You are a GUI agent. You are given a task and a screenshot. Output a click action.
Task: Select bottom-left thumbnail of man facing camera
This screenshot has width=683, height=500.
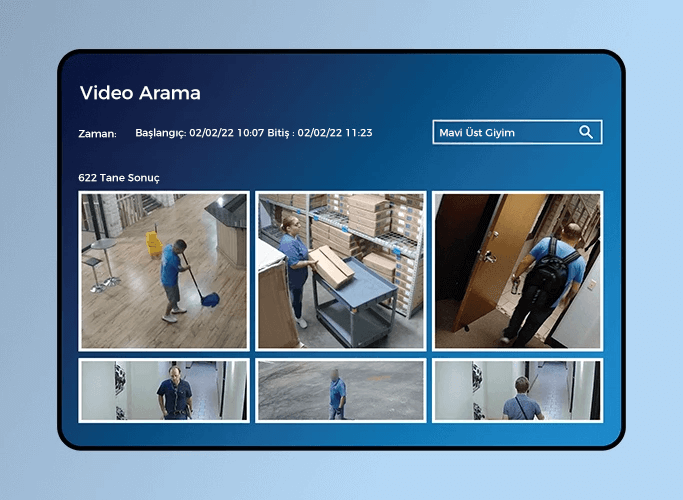coord(163,390)
